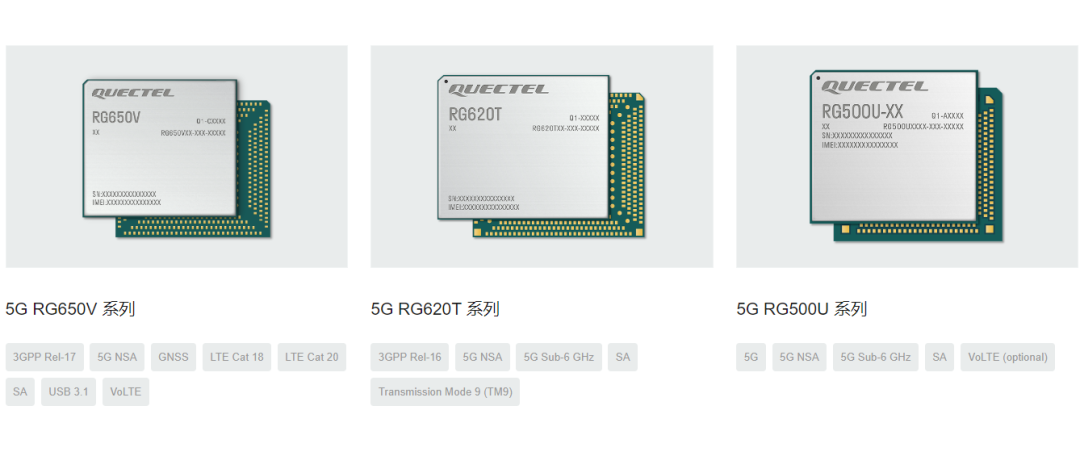Select the USB 3.1 tag
Viewport: 1080px width, 452px height.
(68, 391)
